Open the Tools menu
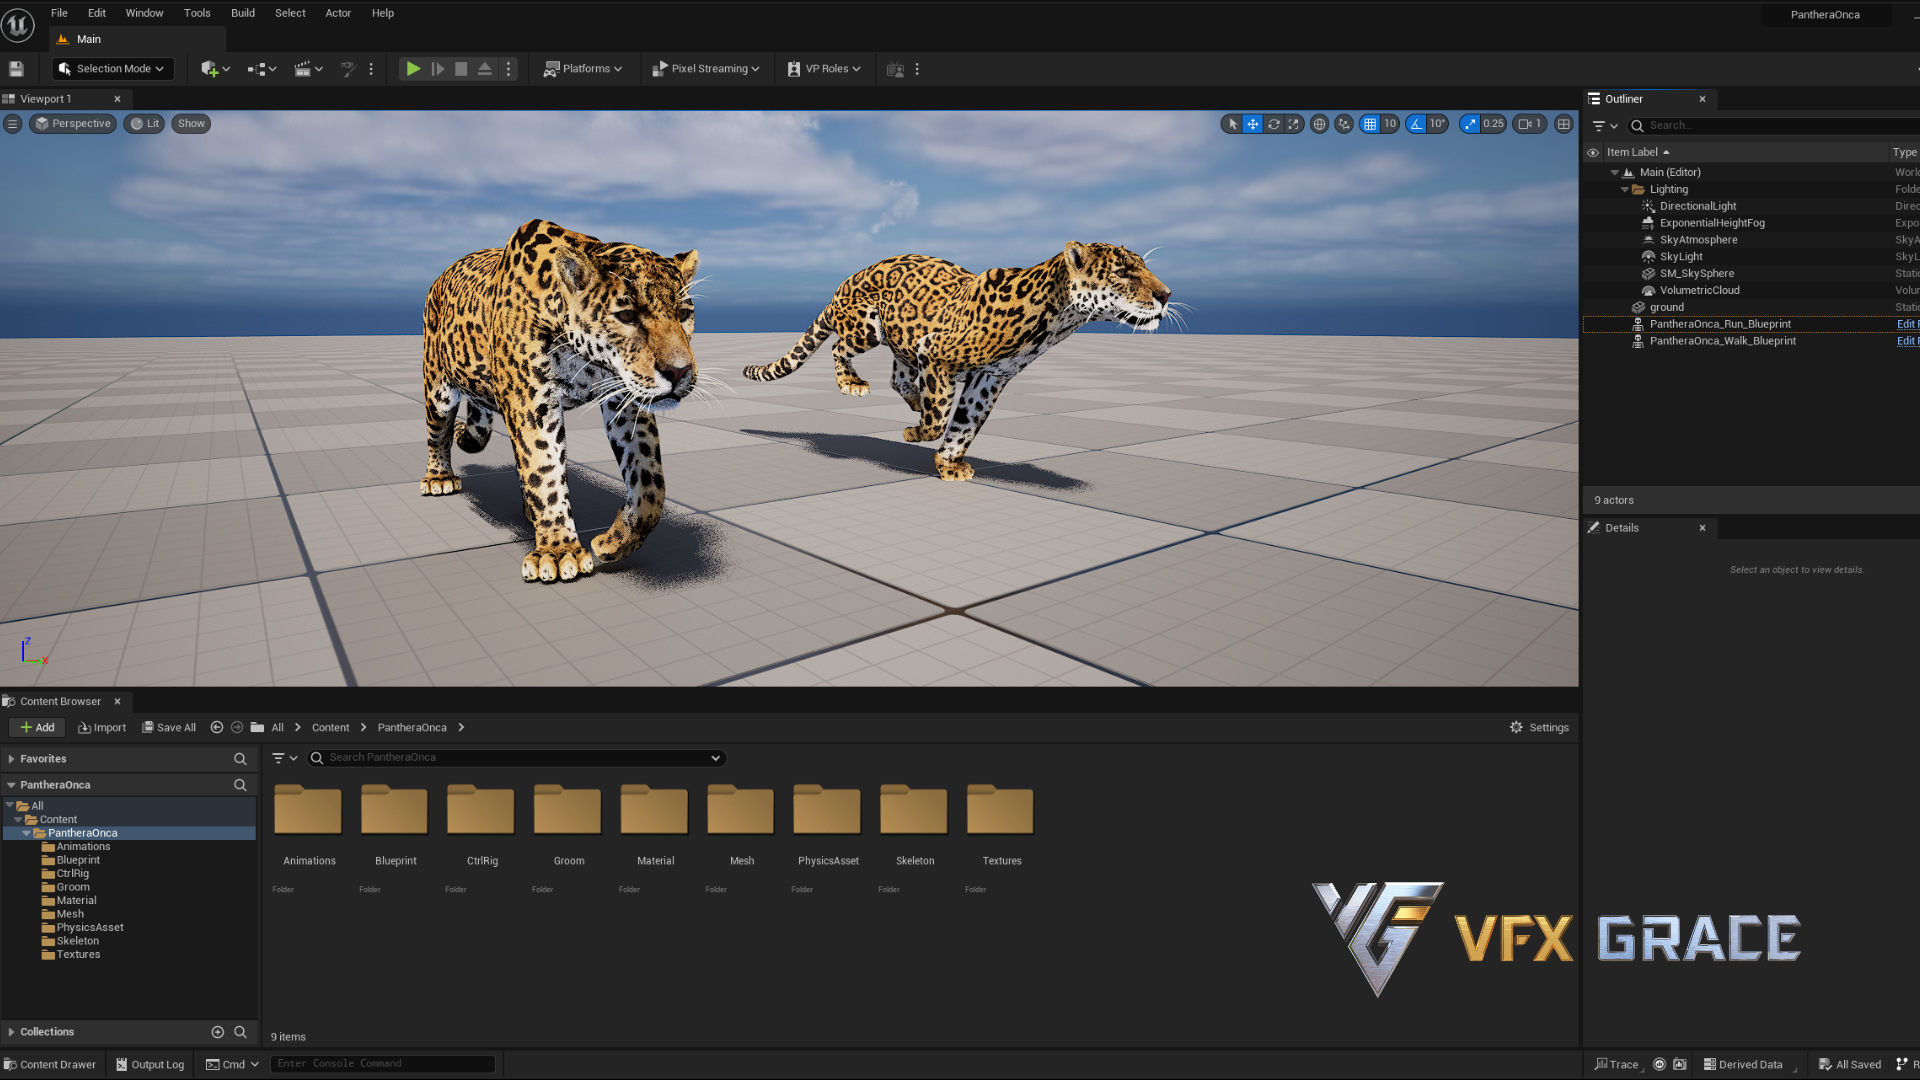This screenshot has width=1920, height=1080. (197, 13)
